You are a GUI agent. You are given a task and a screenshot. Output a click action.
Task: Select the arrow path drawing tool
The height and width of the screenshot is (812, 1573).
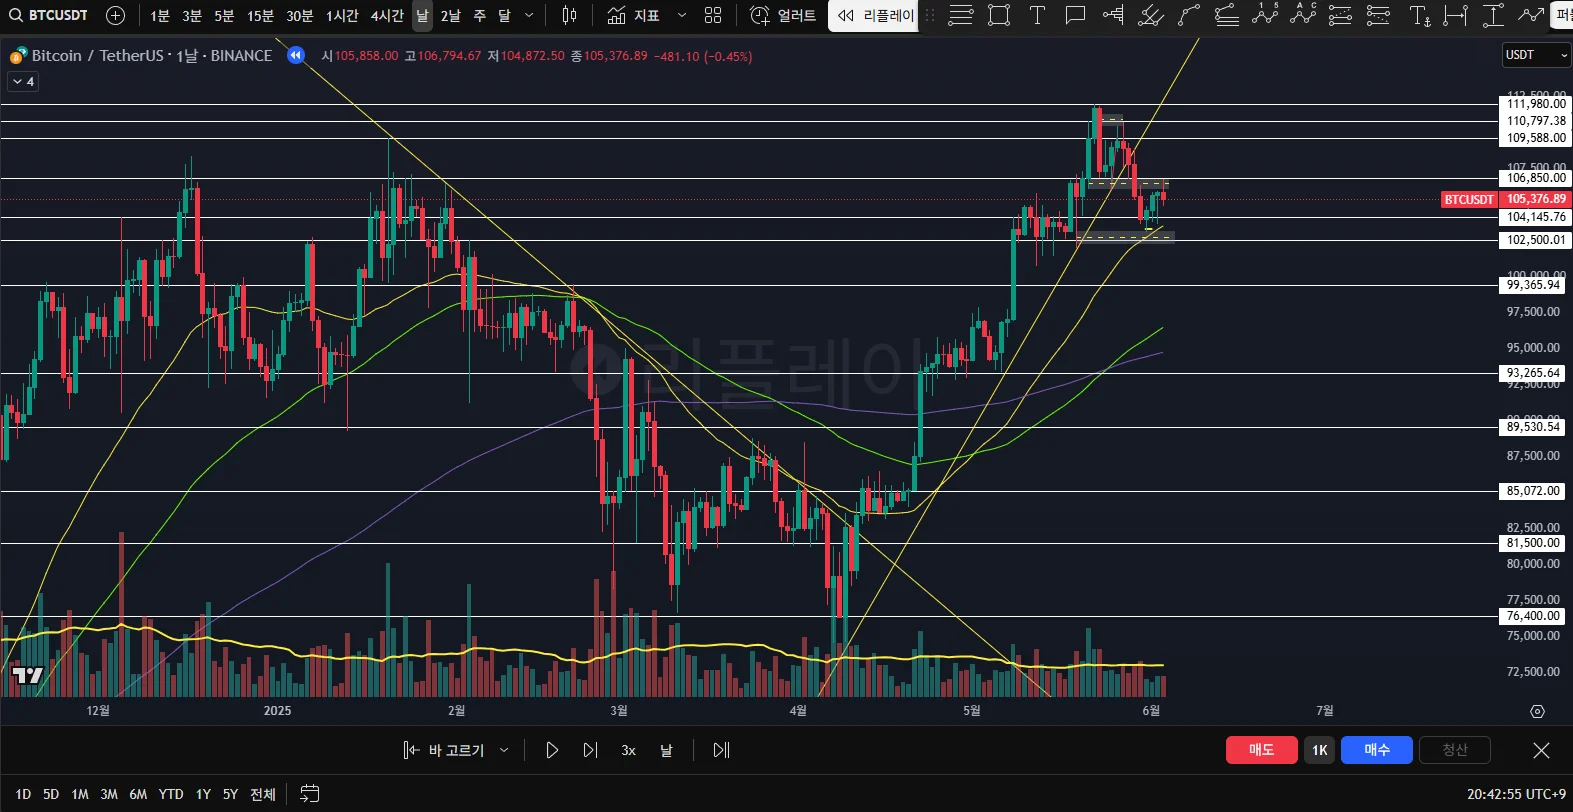click(1531, 15)
